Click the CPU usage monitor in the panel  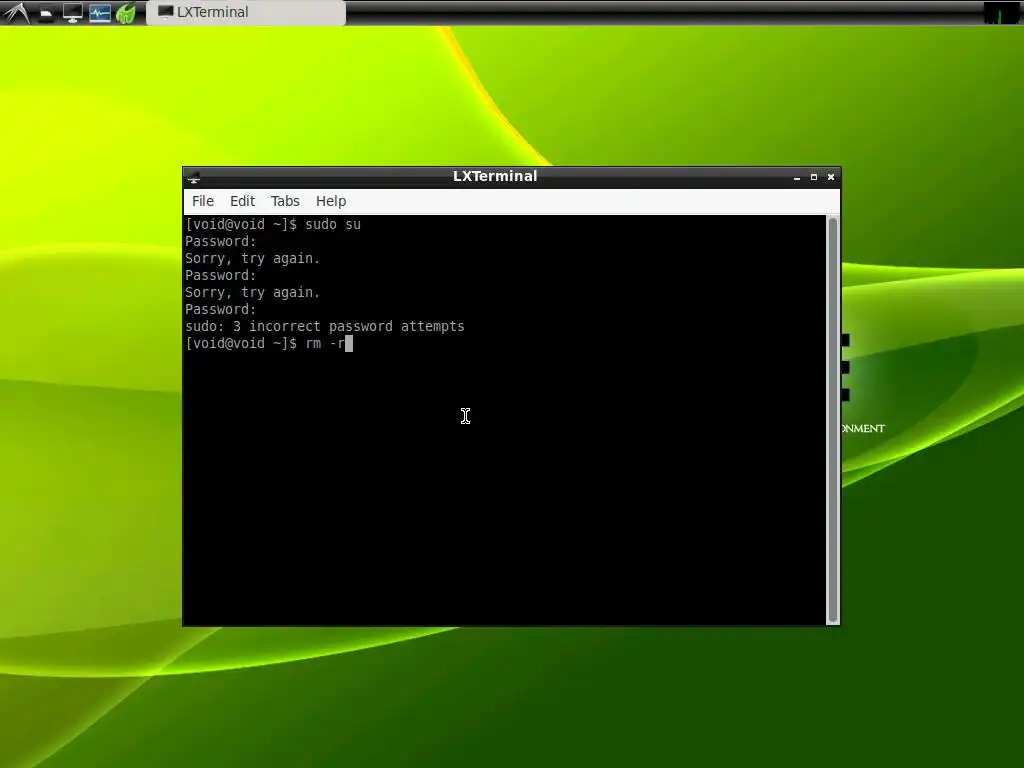coord(1000,12)
